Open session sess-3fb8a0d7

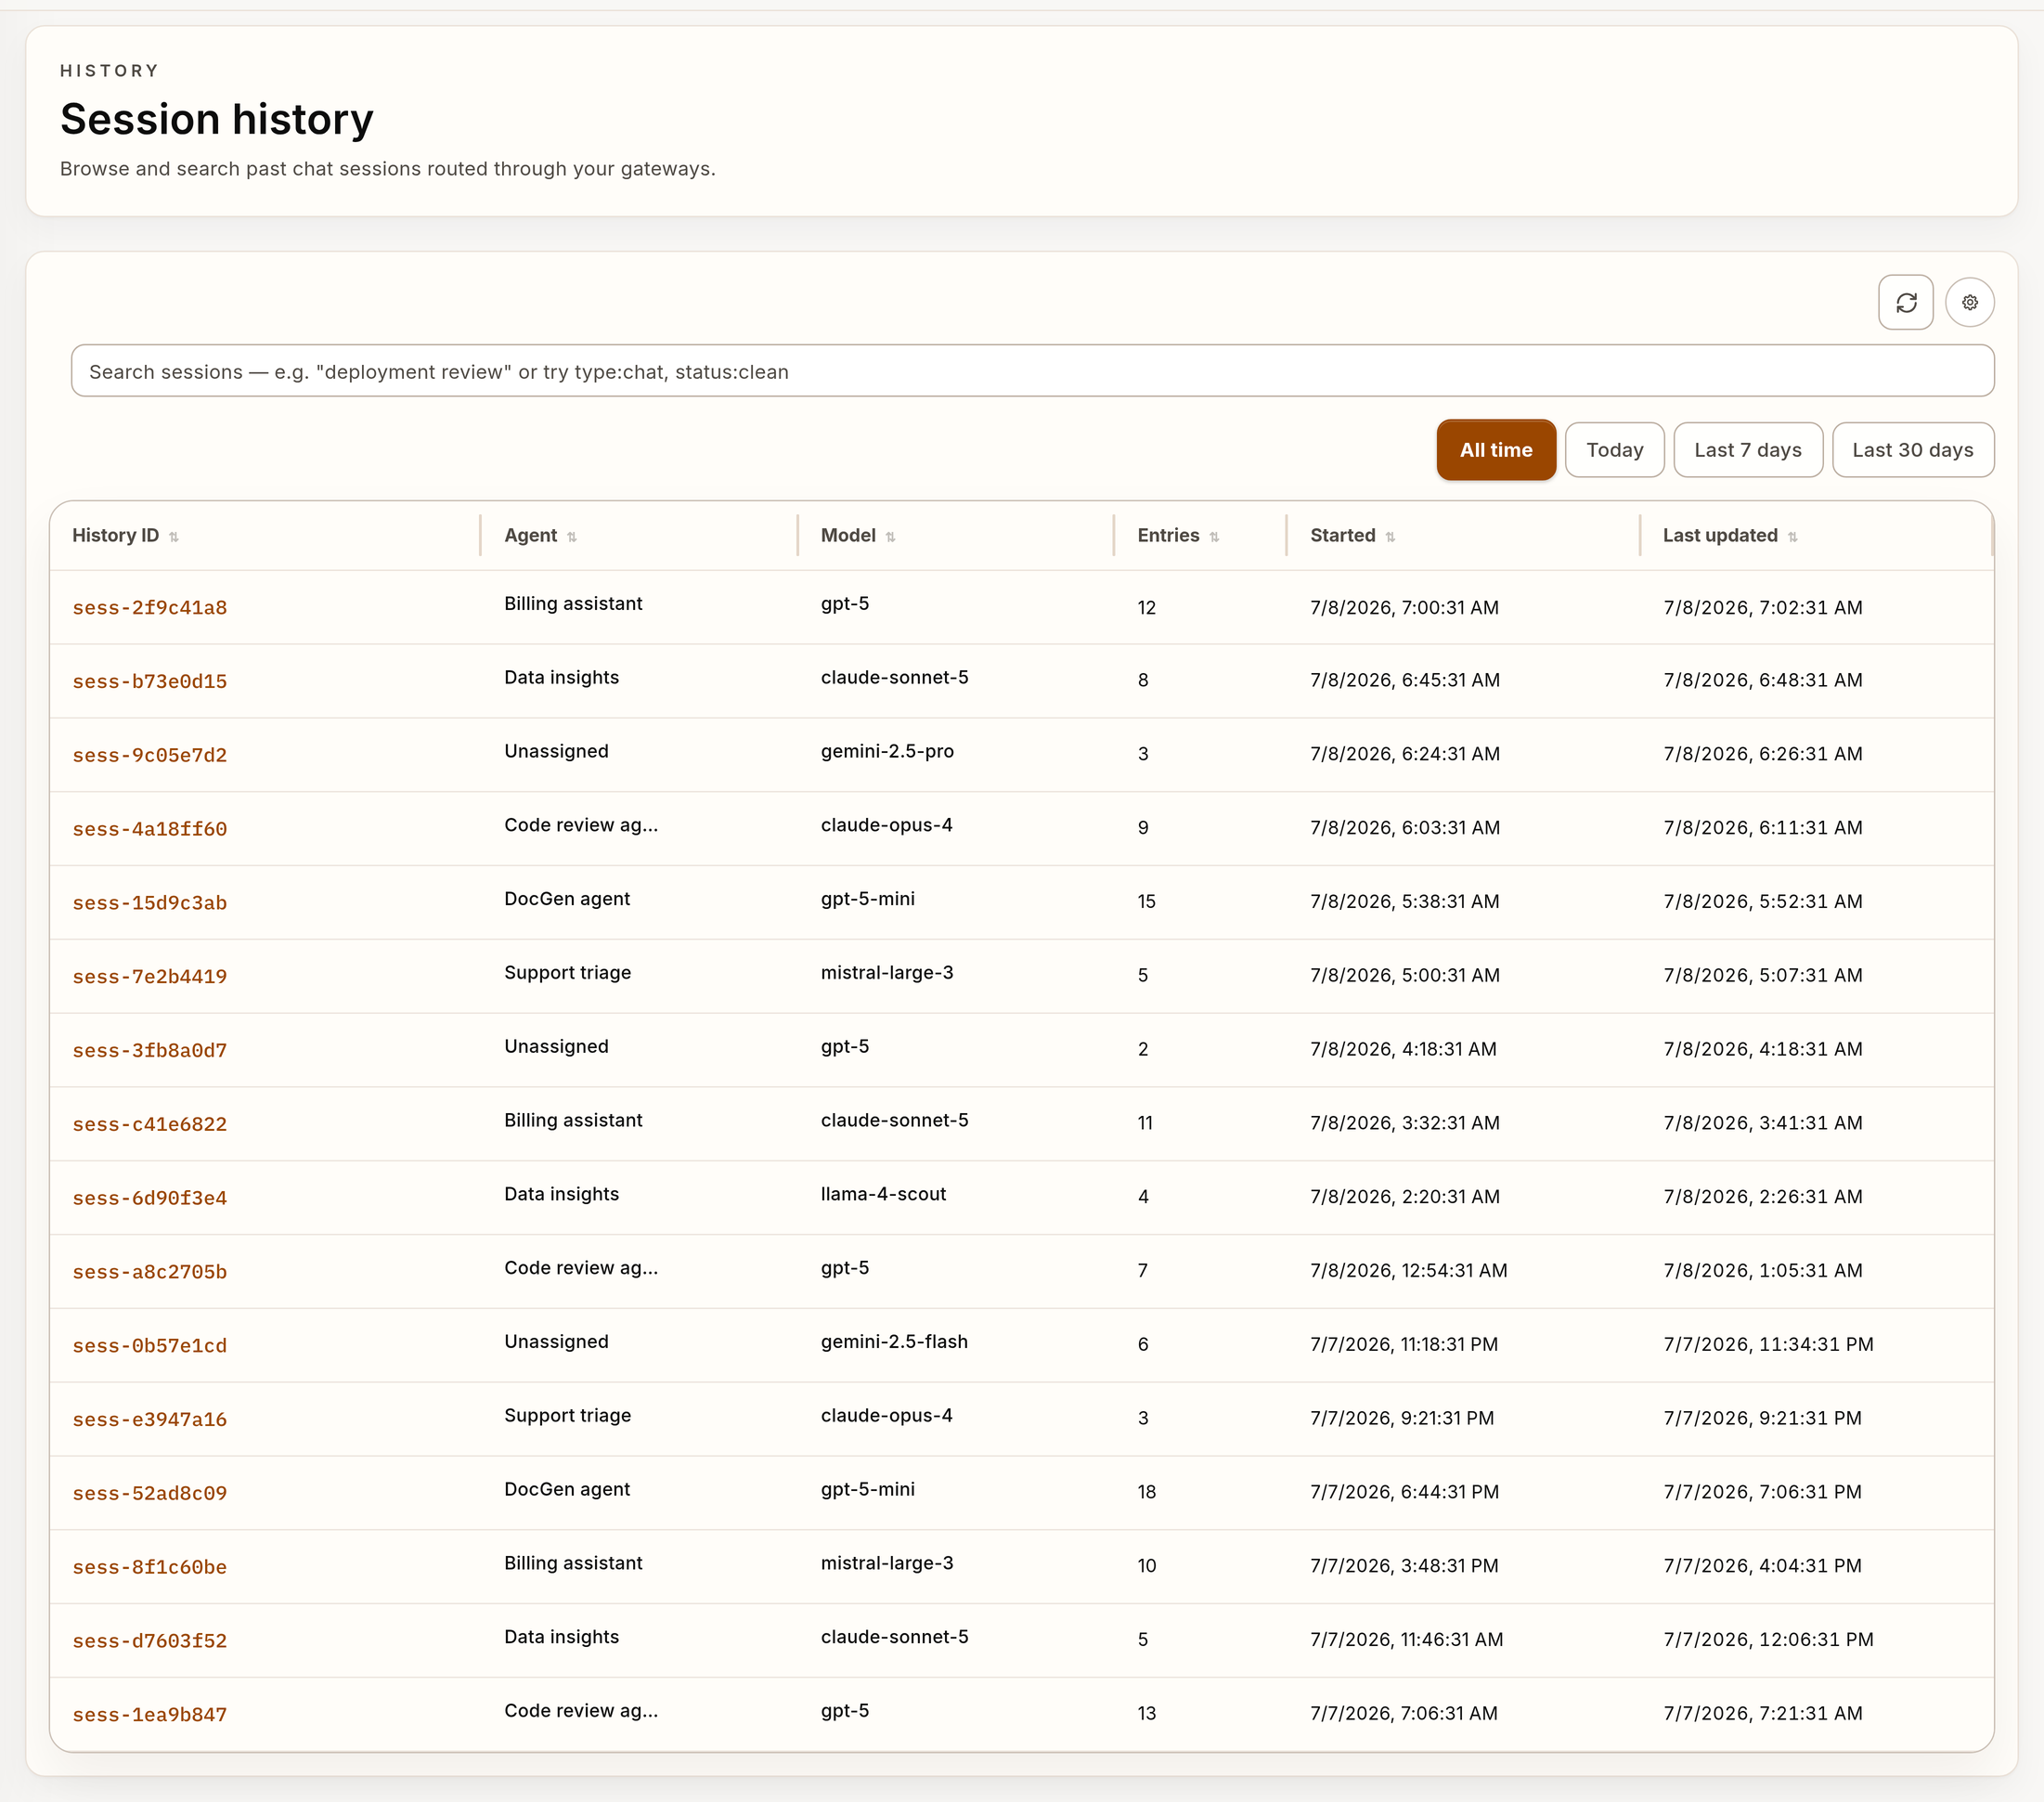tap(150, 1050)
